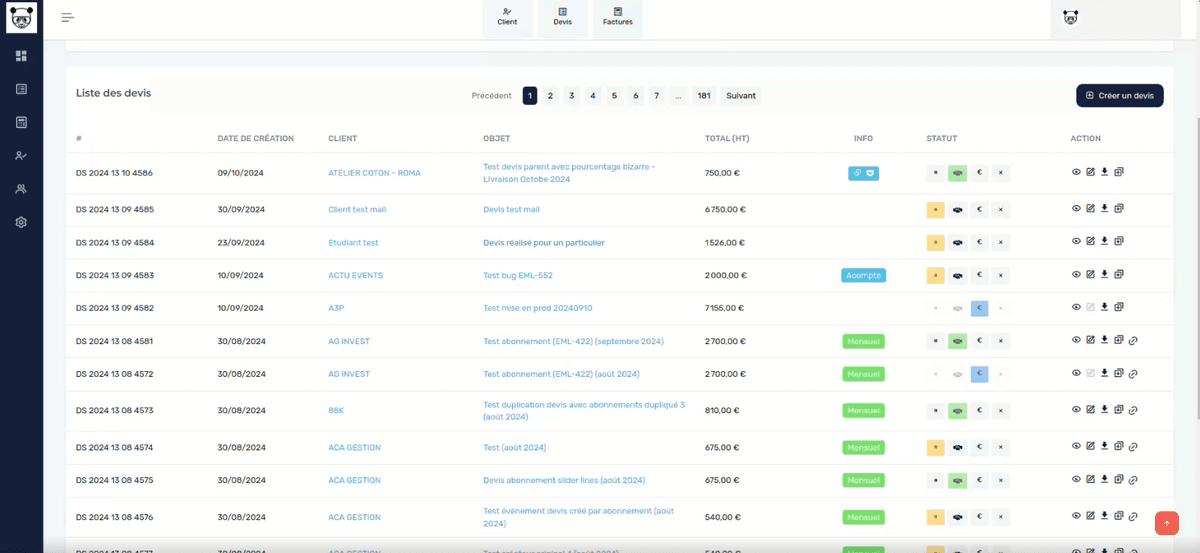Click red scroll-to-top arrow button

[x=1166, y=523]
